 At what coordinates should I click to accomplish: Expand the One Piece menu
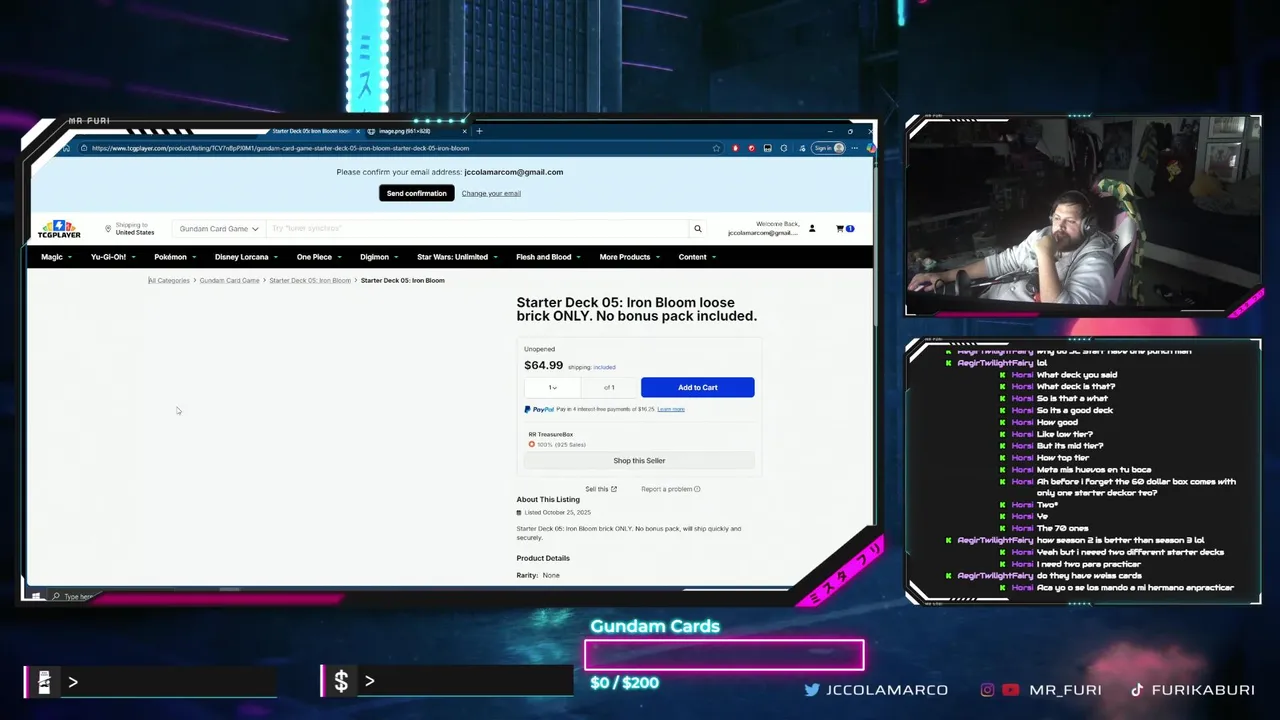[x=319, y=257]
